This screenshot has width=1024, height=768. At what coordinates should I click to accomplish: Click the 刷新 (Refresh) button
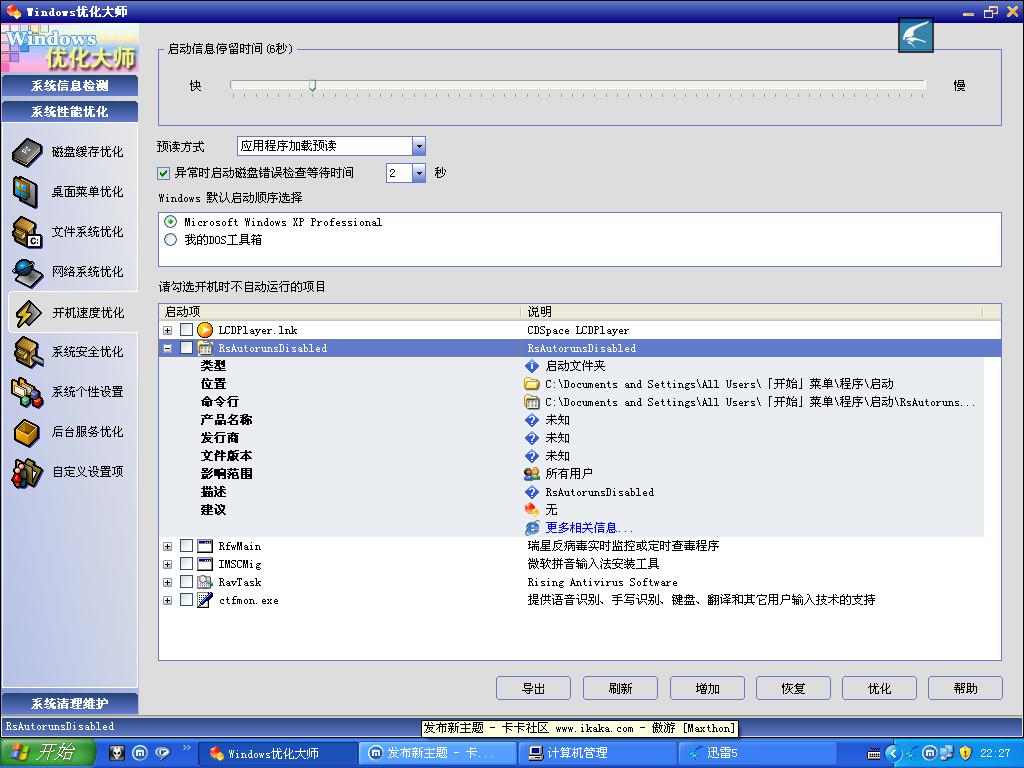click(x=620, y=688)
